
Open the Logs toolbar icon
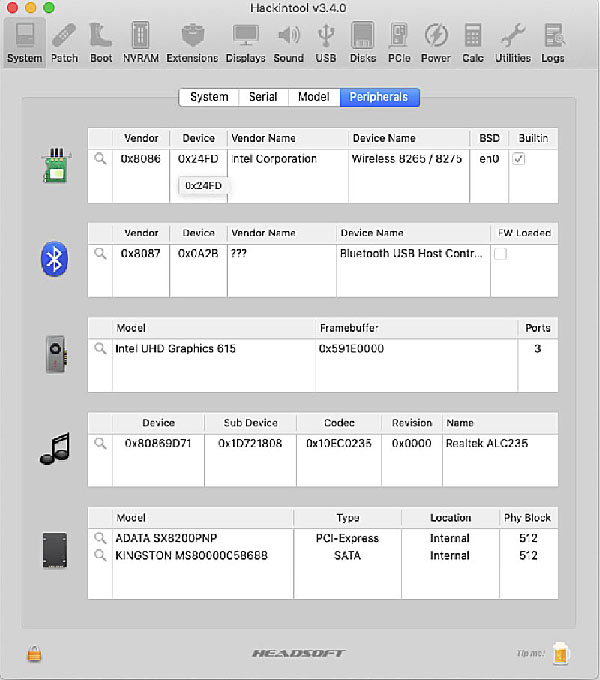[553, 42]
